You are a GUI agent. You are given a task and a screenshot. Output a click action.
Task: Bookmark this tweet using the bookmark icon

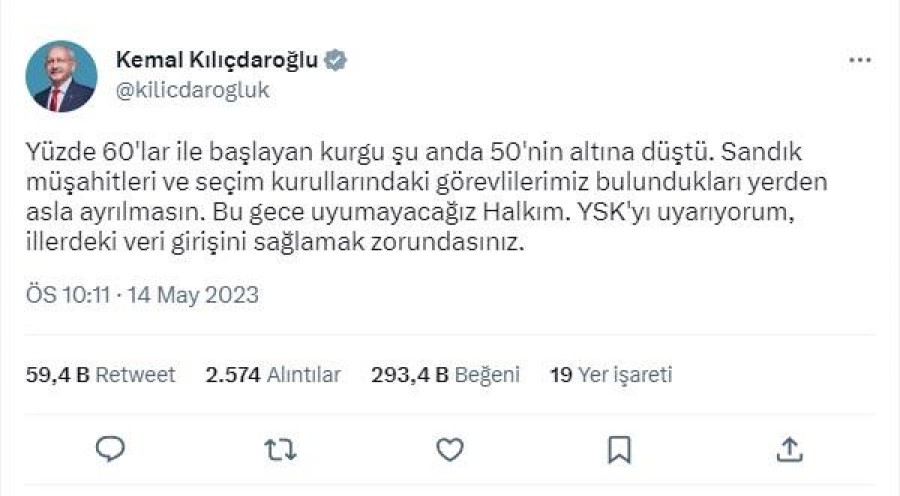(619, 449)
